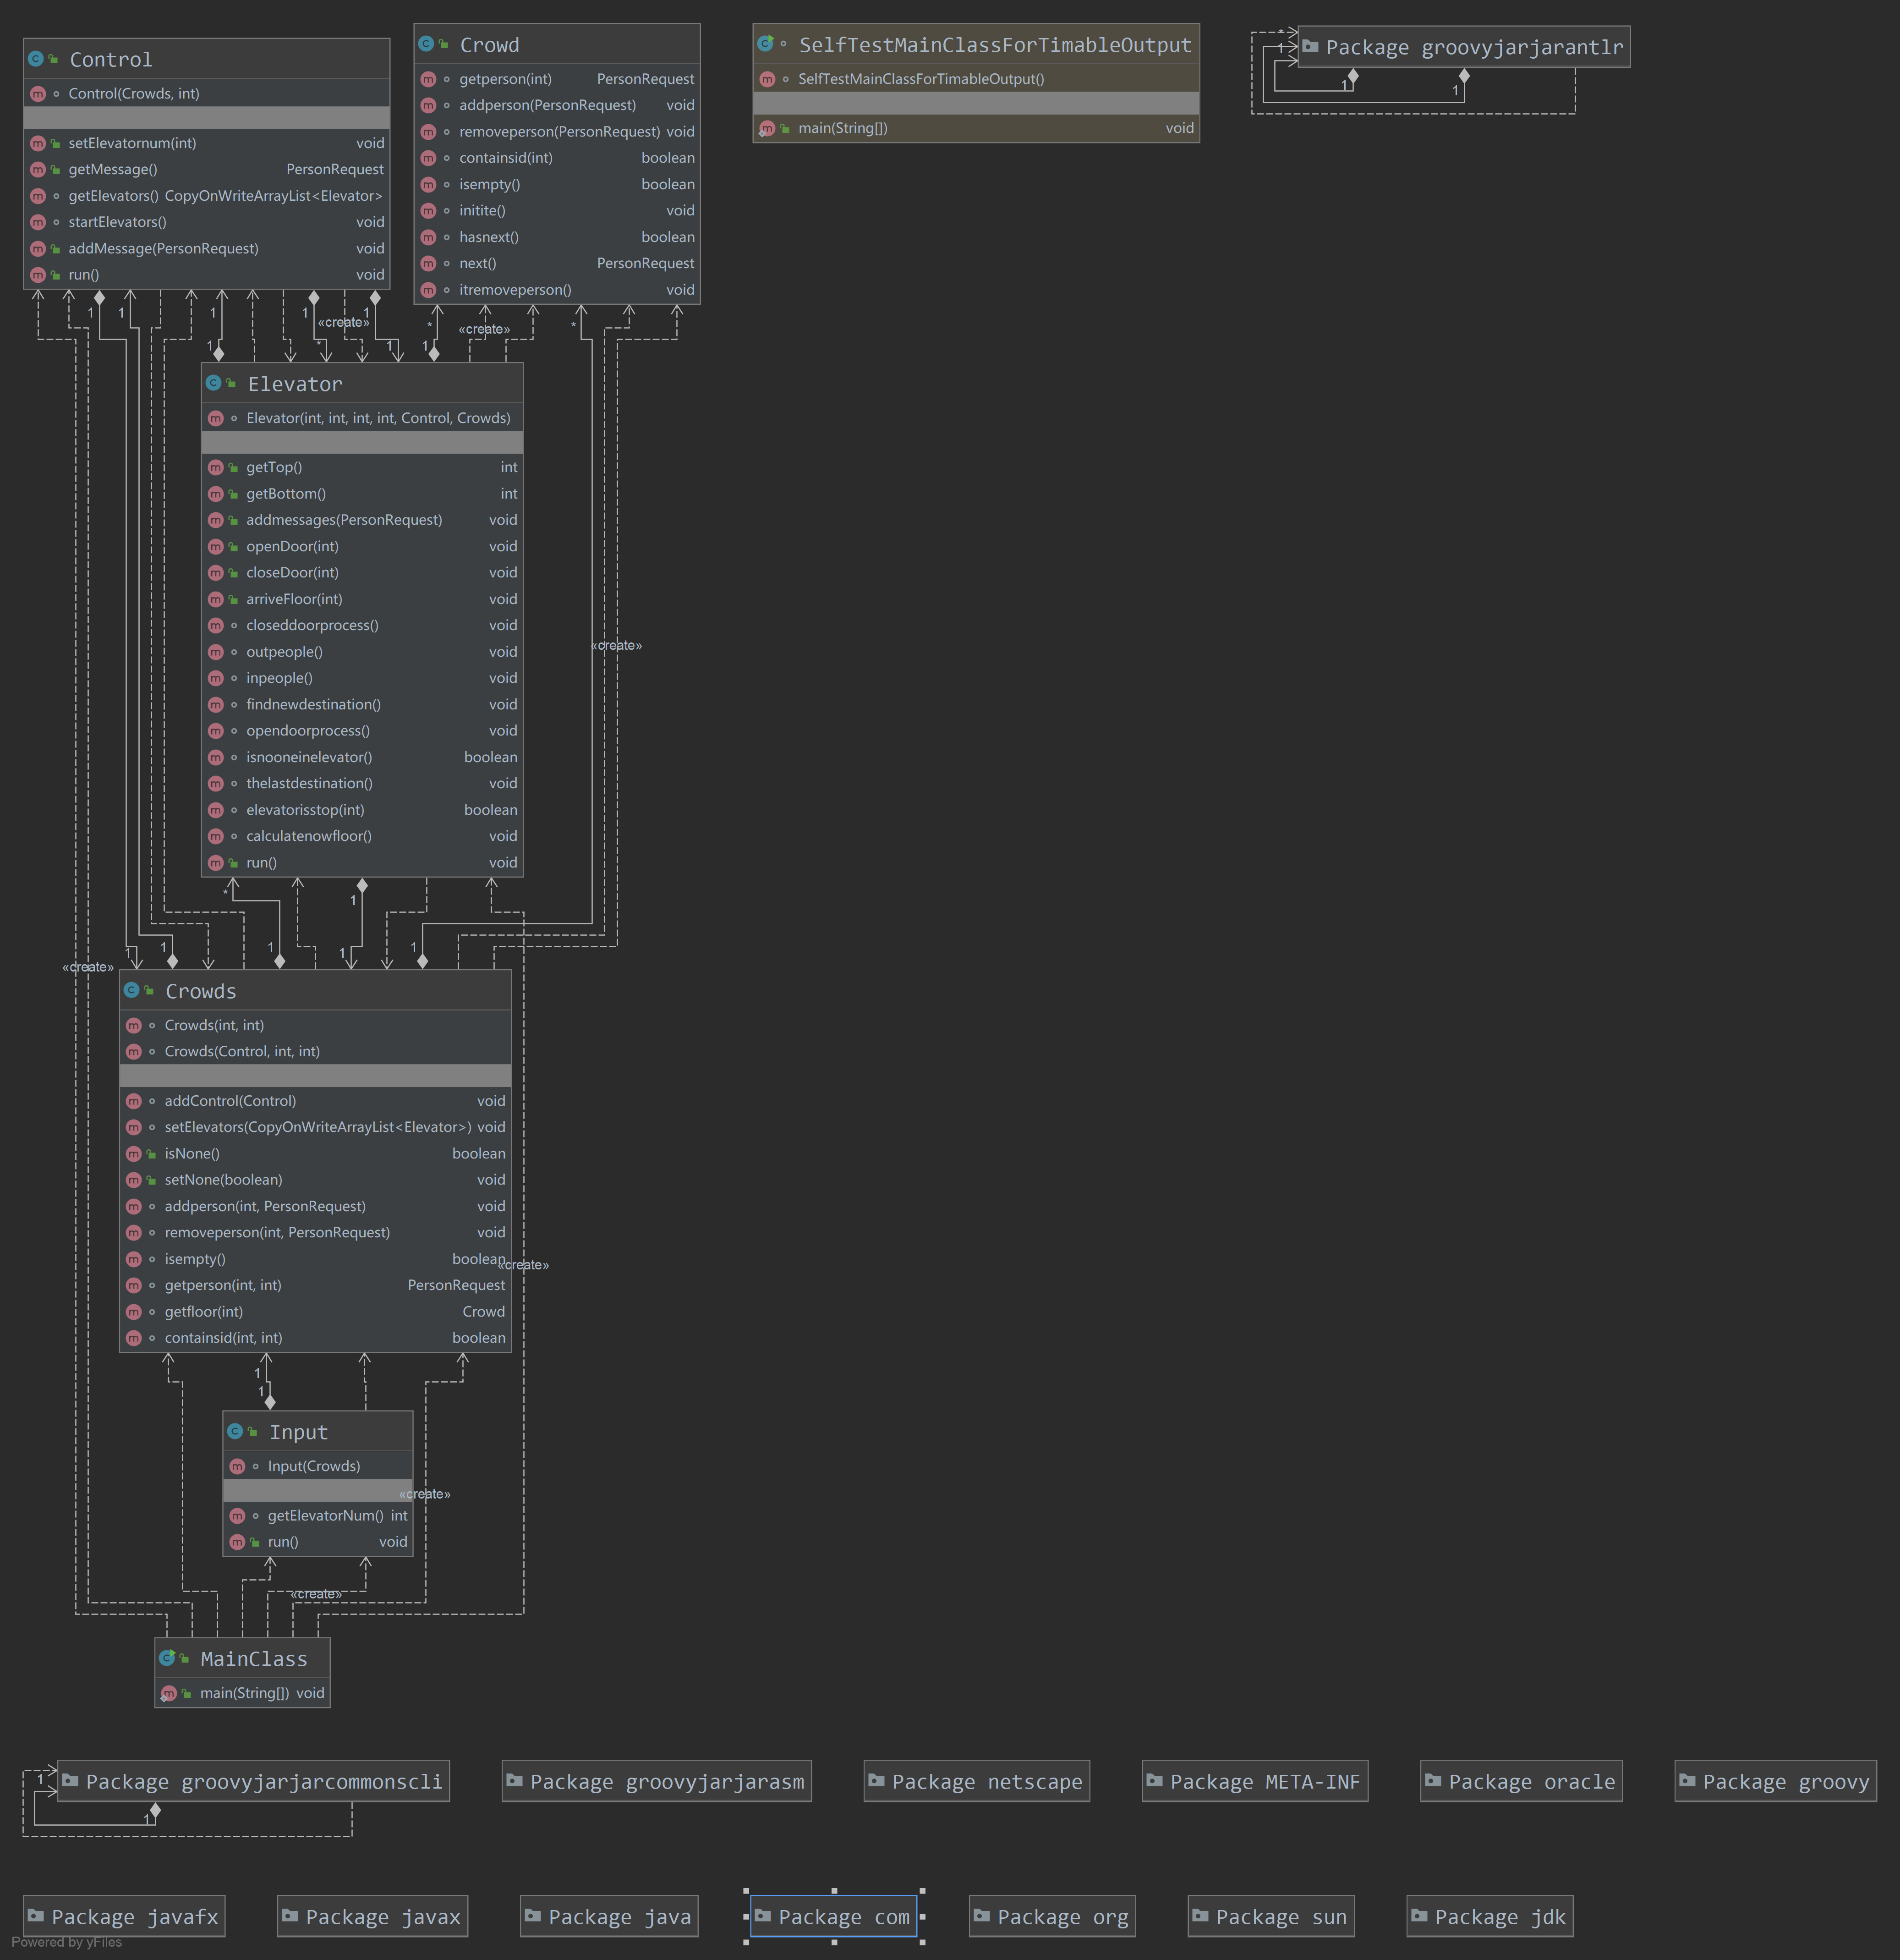Image resolution: width=1900 pixels, height=1960 pixels.
Task: Click the findnewdestination() method in Elevator
Action: [x=313, y=705]
